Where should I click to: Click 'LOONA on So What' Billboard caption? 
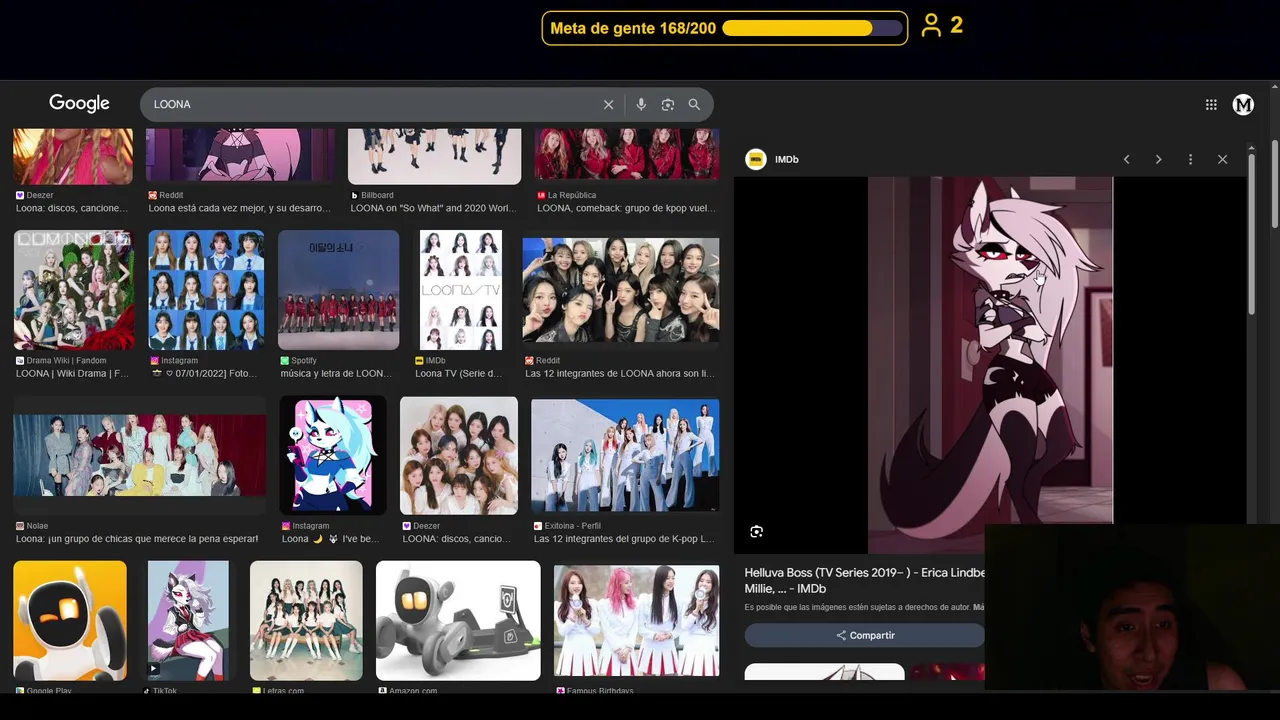(434, 208)
